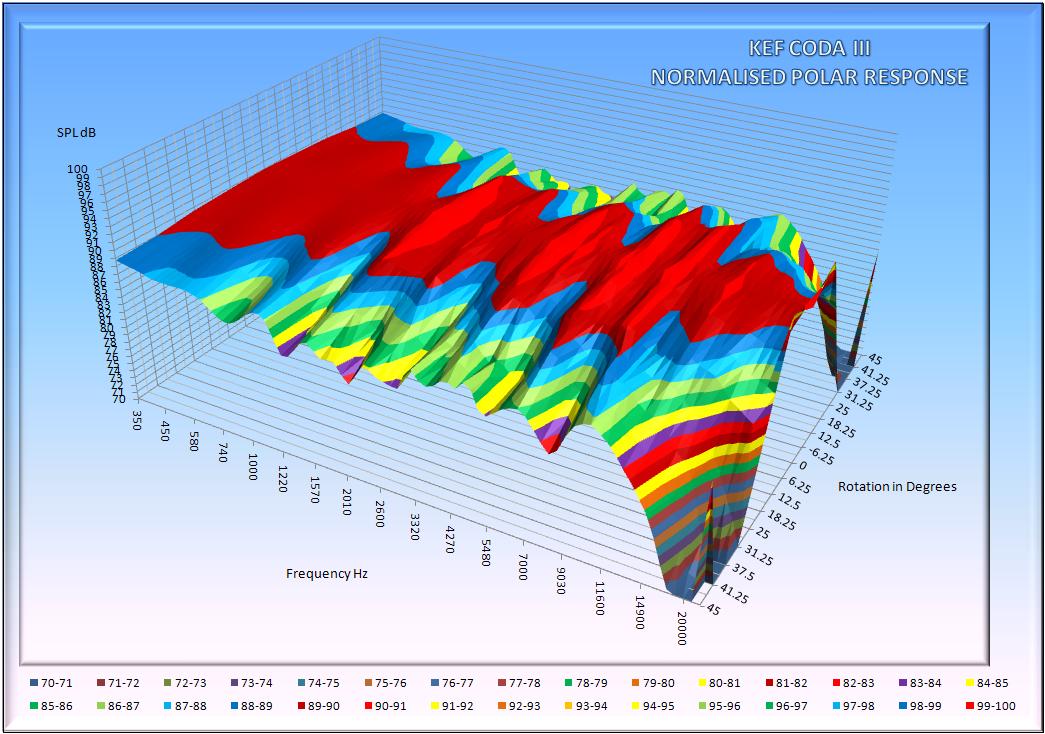Click the 11600 frequency axis label
1045x734 pixels.
pyautogui.click(x=600, y=599)
